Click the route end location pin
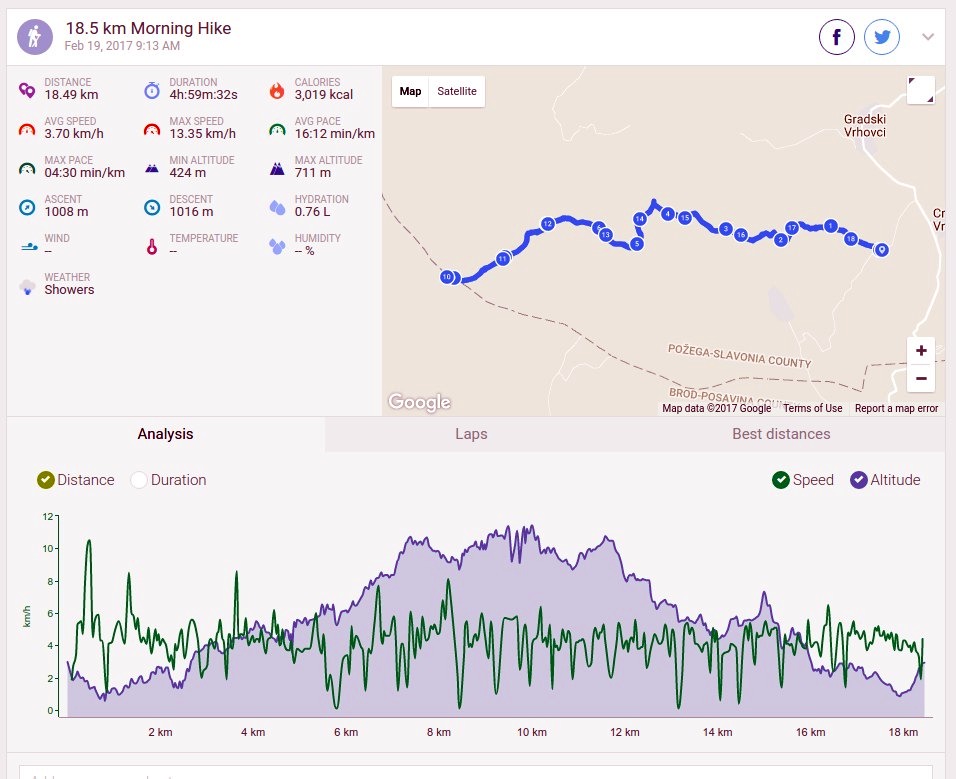This screenshot has height=779, width=956. pos(881,249)
